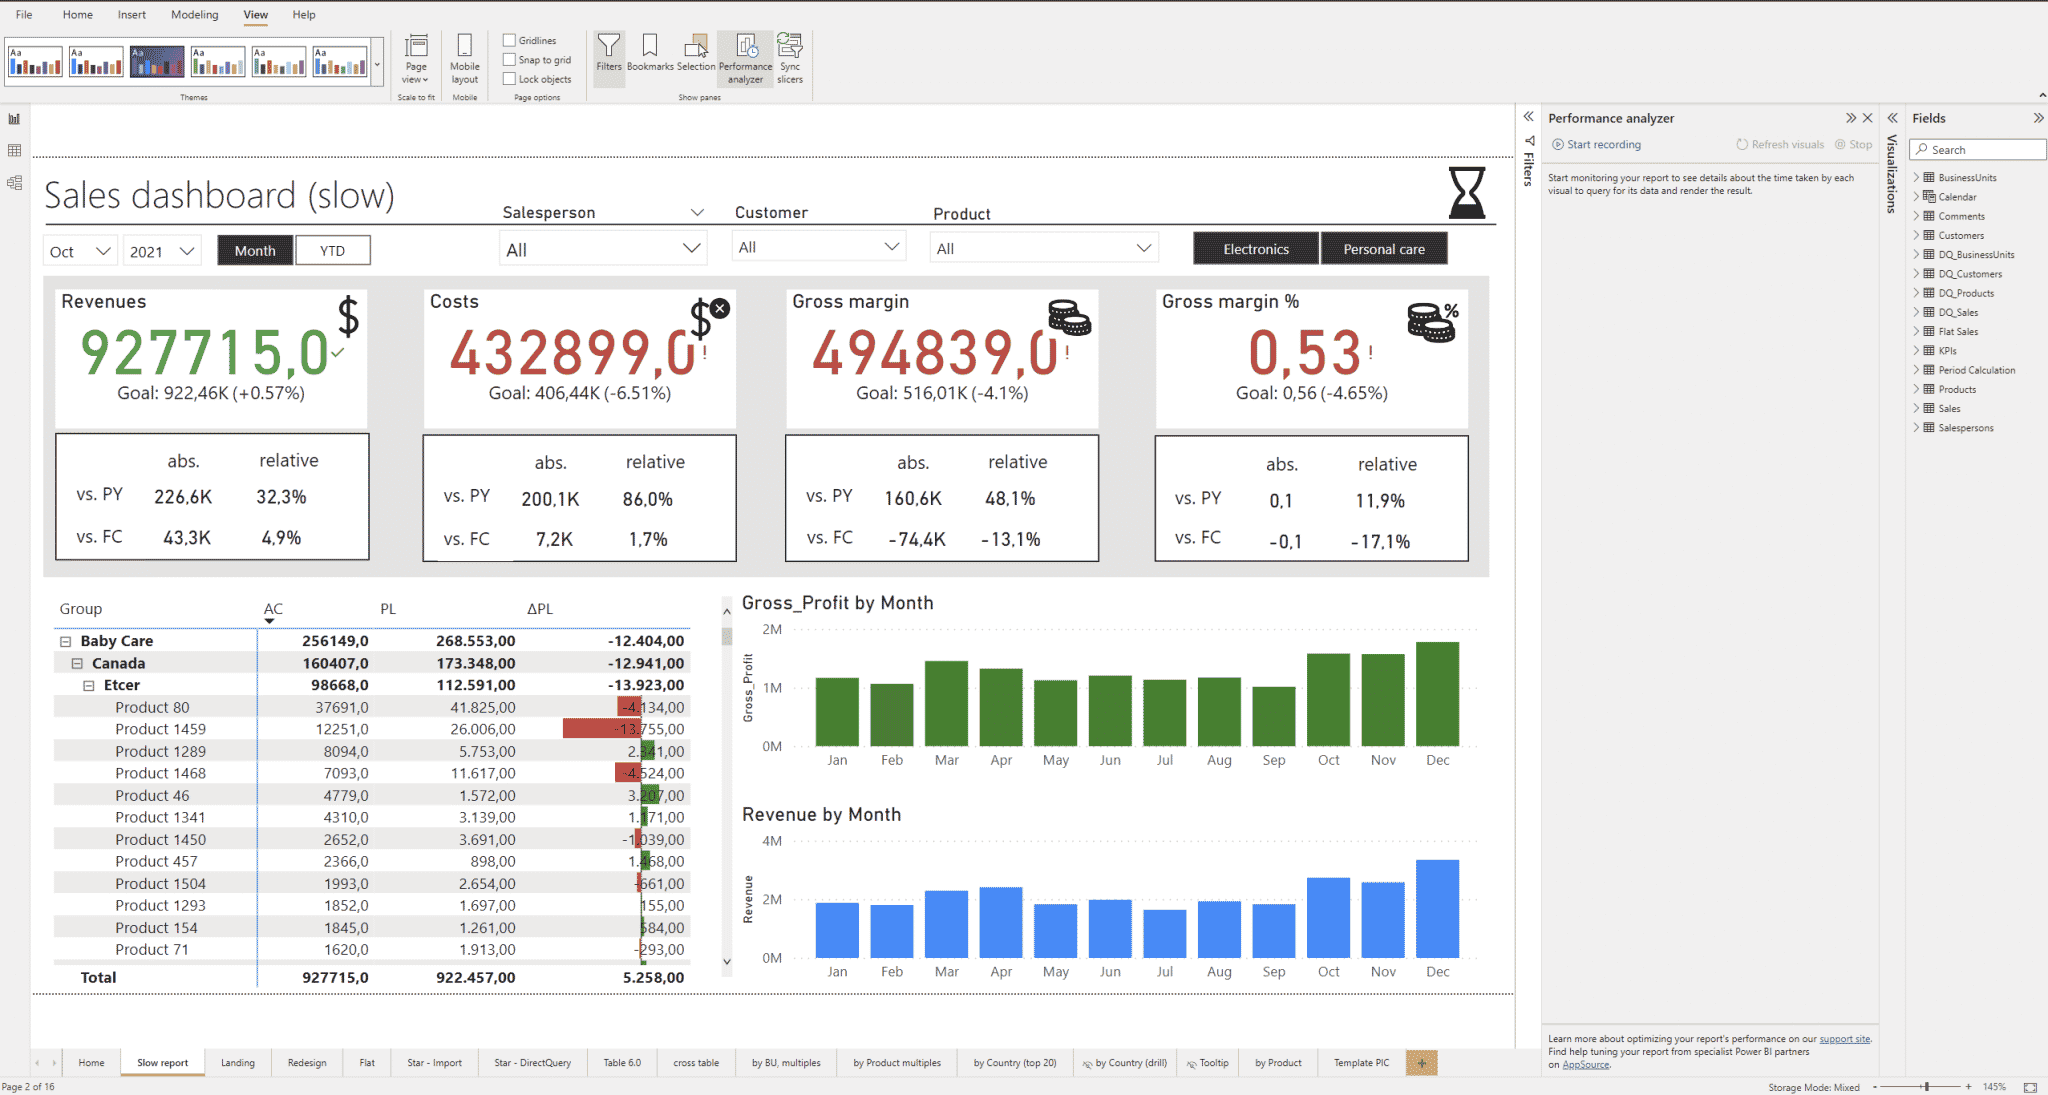Click Start recording in Performance analyzer

point(1596,144)
